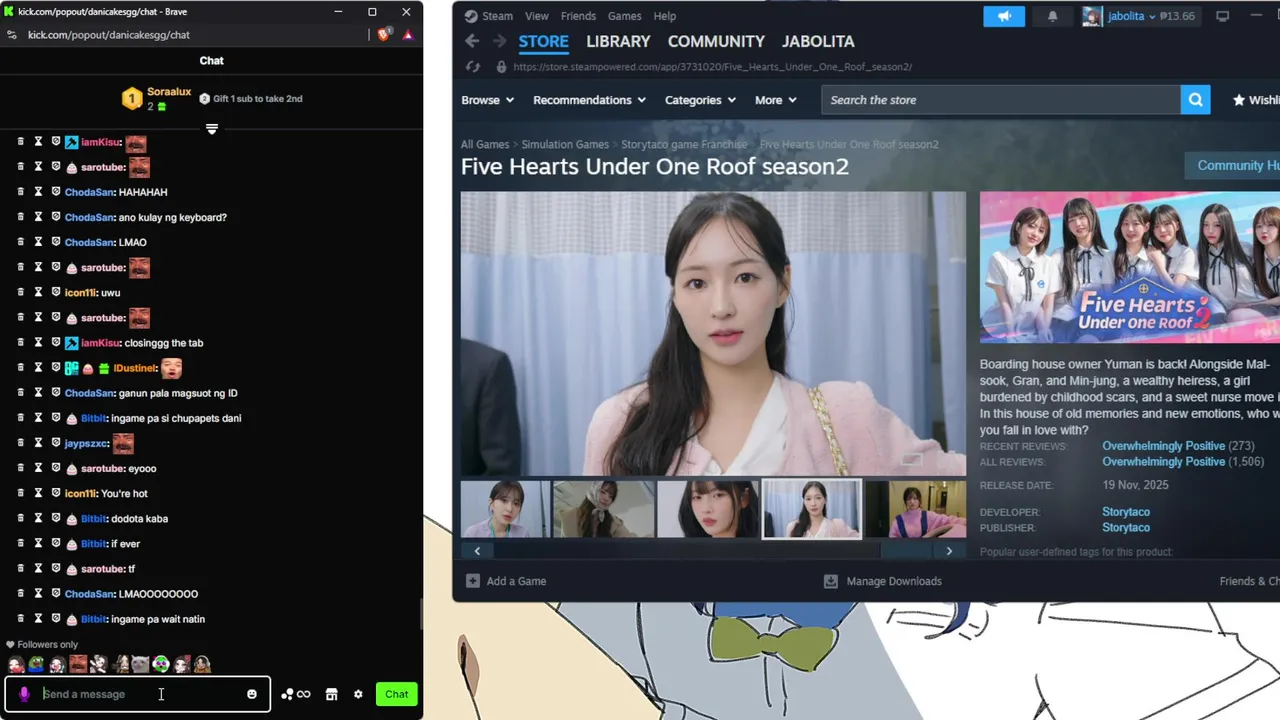Screen dimensions: 1280x720
Task: Timeout icon11i on the 'uwu' message
Action: pyautogui.click(x=38, y=292)
